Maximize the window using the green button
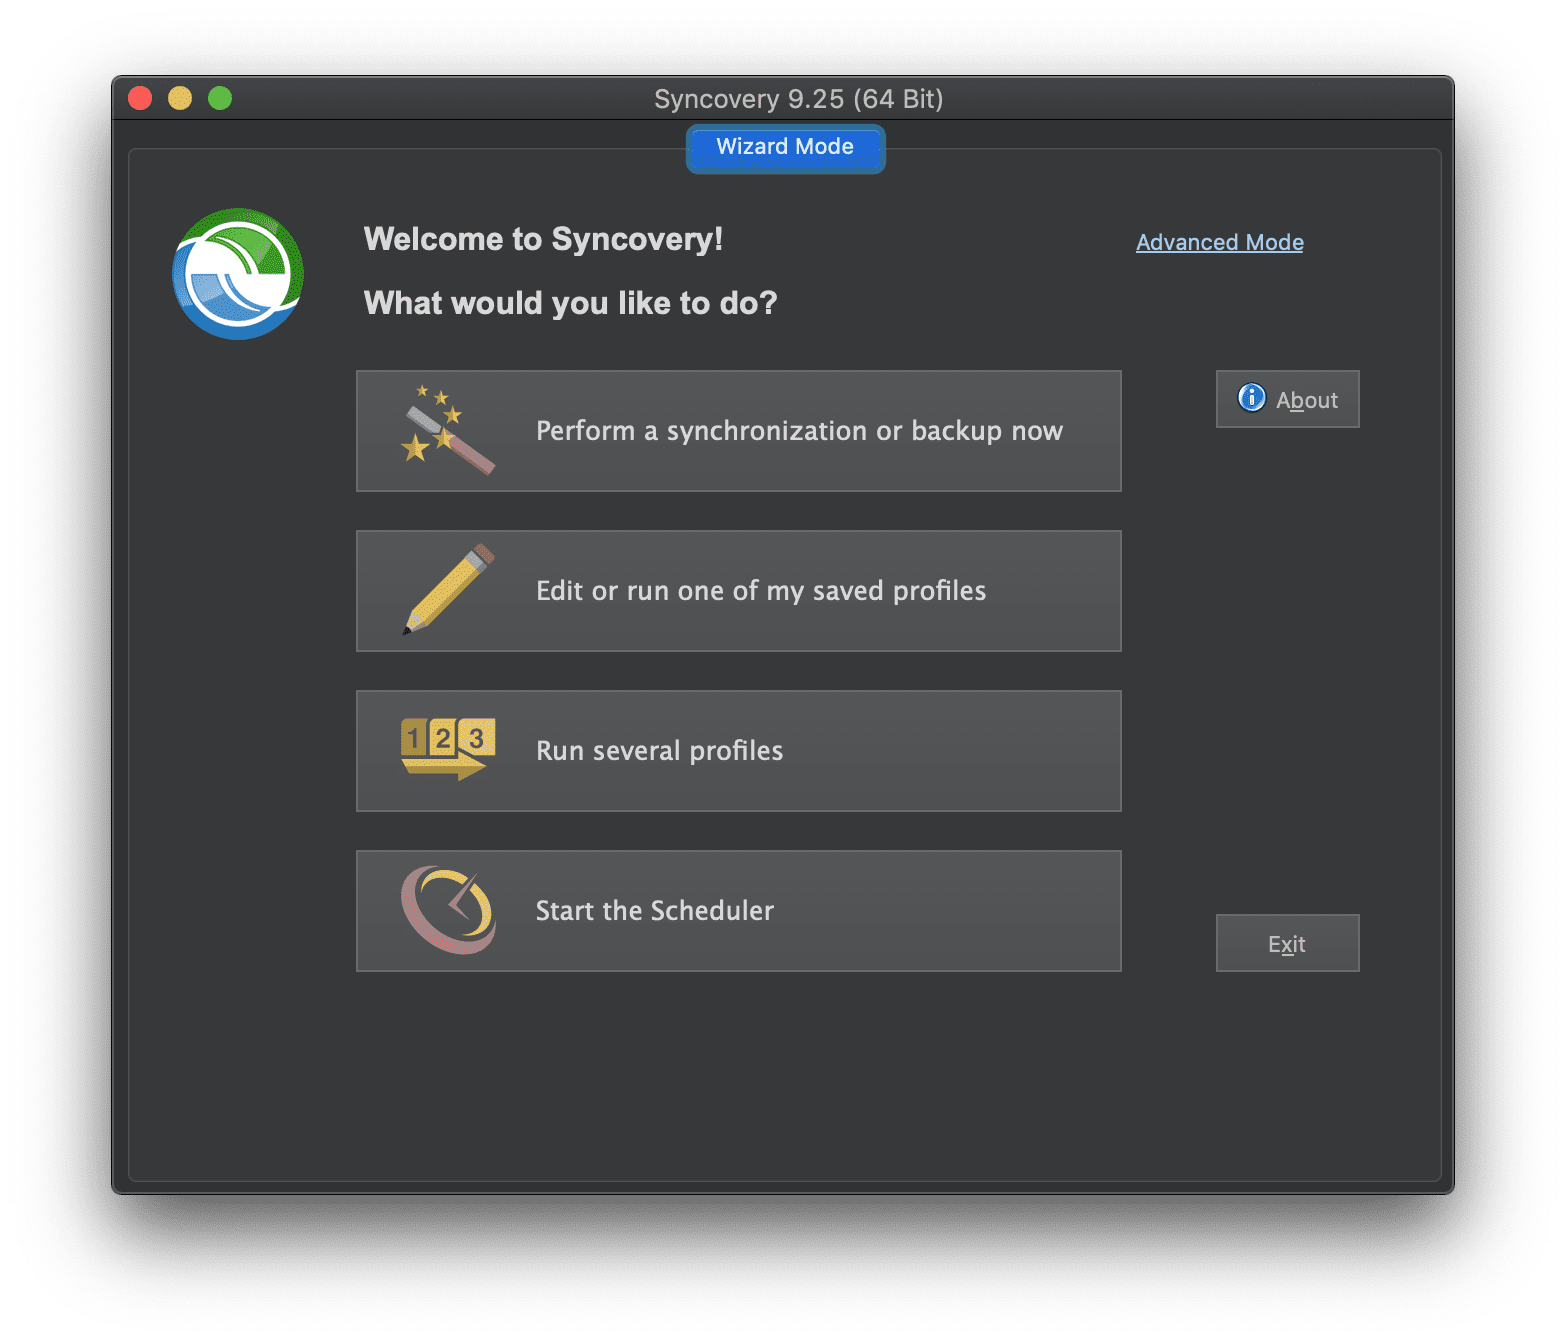Image resolution: width=1566 pixels, height=1342 pixels. 220,98
